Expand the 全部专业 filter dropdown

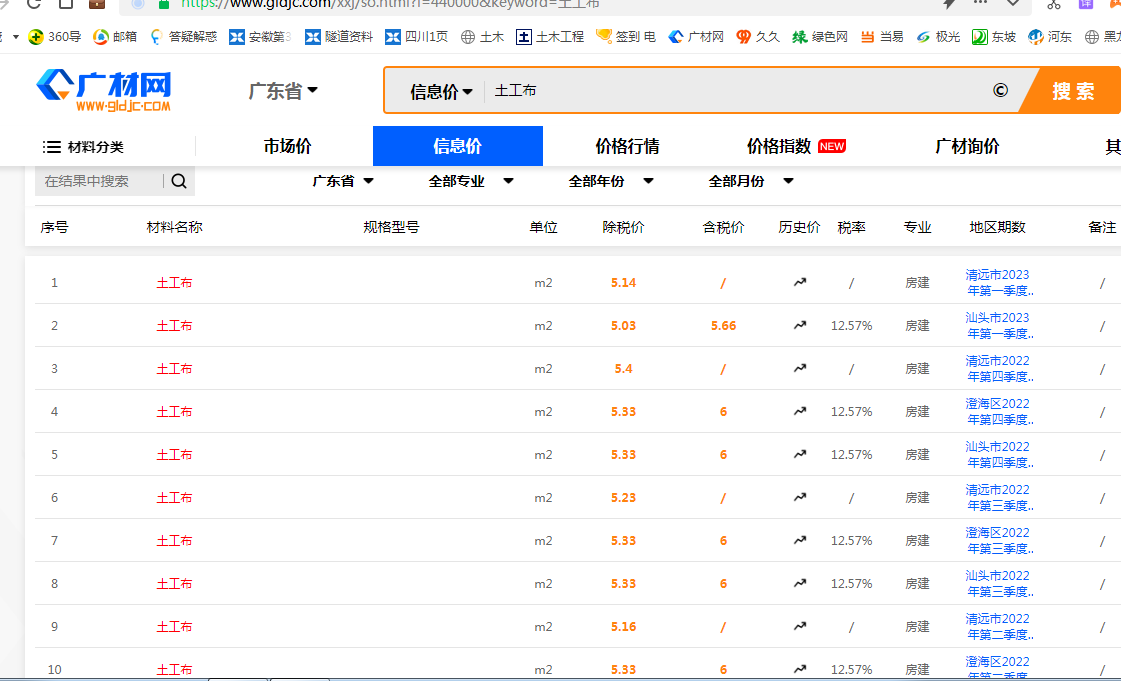[471, 182]
